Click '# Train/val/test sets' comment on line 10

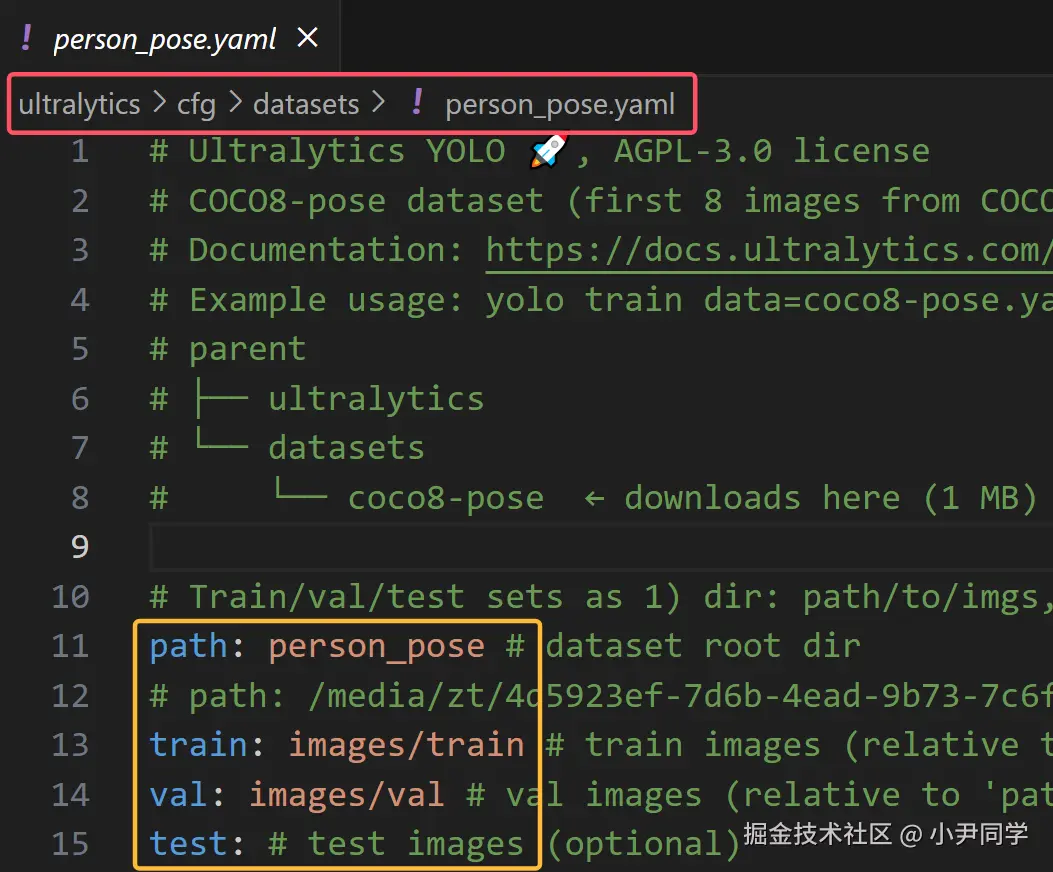click(356, 597)
